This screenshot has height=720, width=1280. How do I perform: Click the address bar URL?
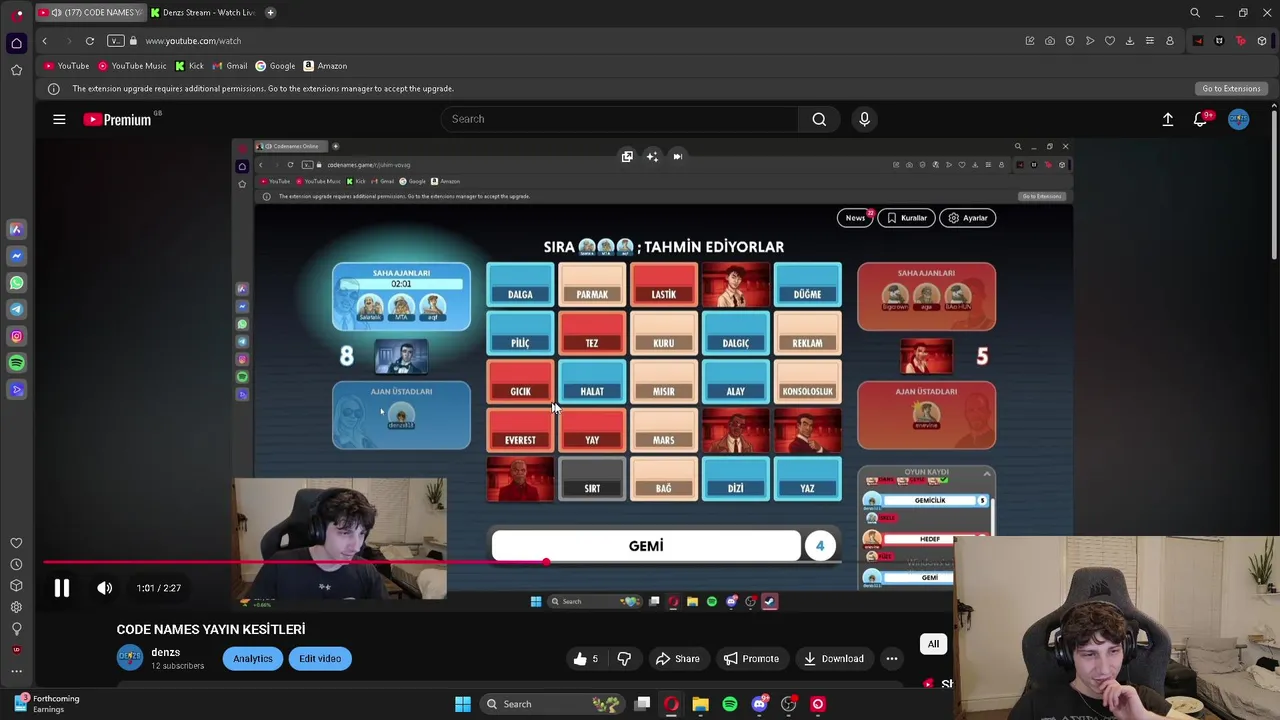193,41
